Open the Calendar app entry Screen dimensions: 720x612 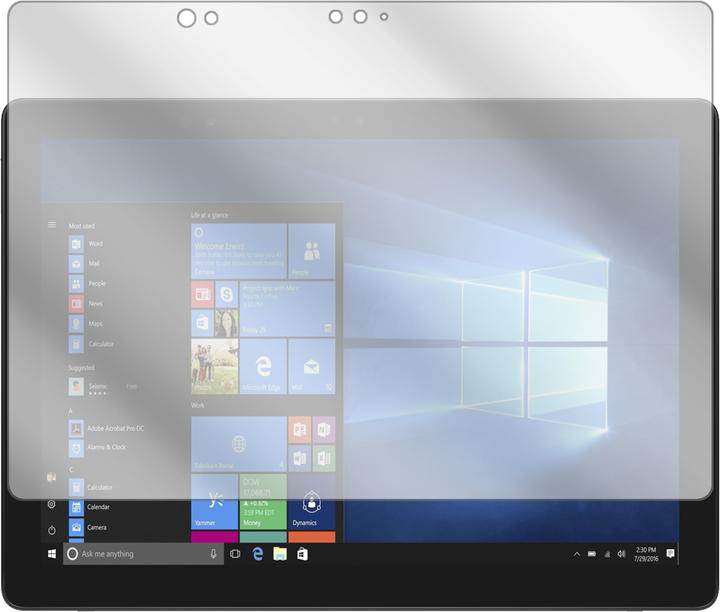[x=90, y=507]
